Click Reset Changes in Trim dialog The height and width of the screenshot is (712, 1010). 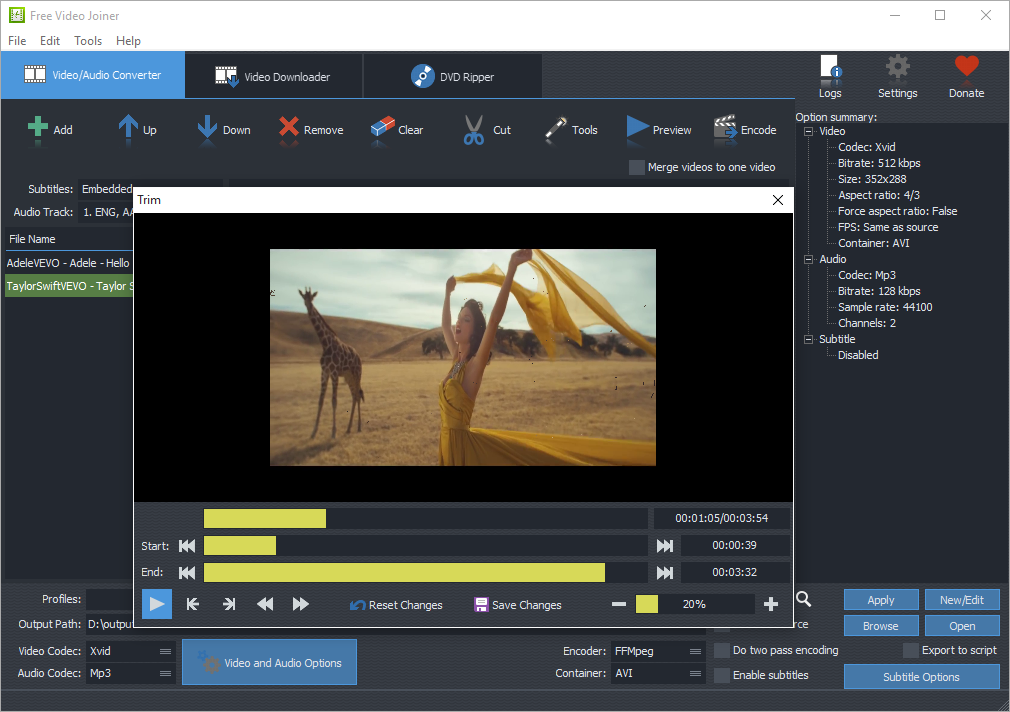(395, 604)
